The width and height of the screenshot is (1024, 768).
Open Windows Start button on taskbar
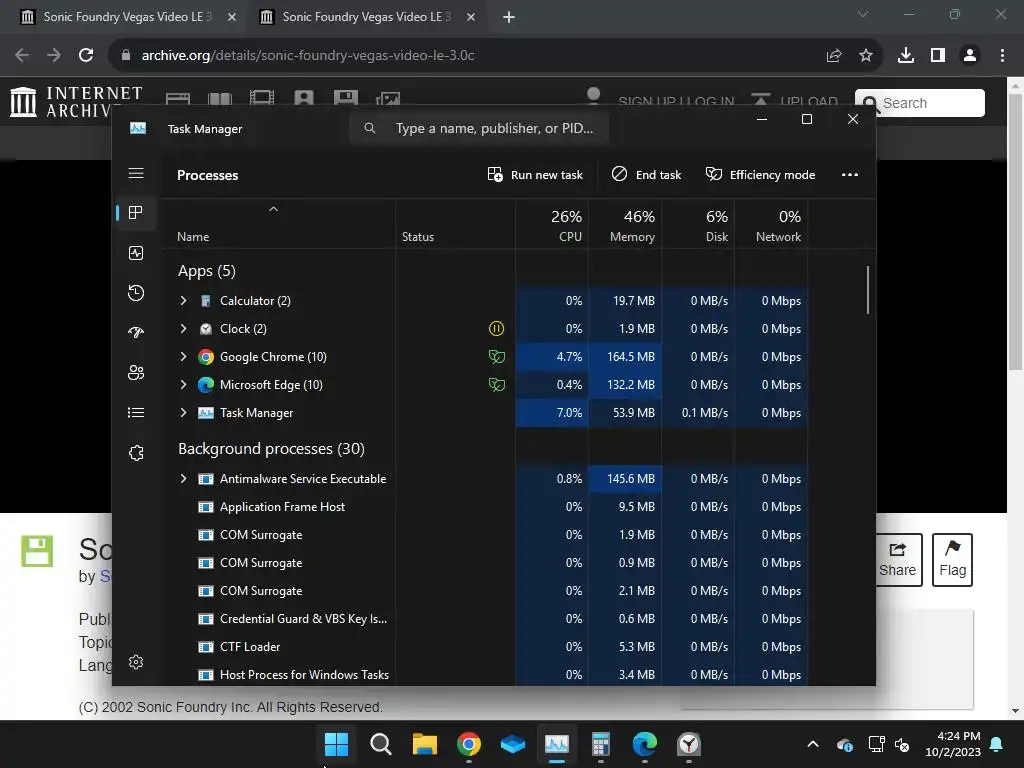[x=336, y=744]
